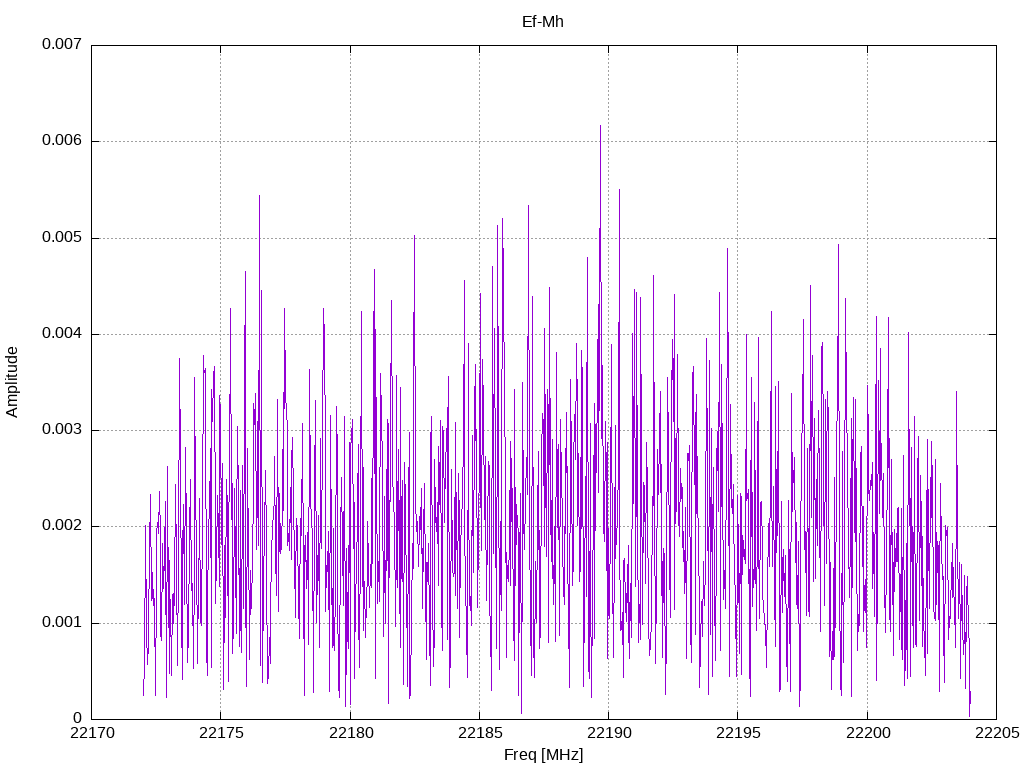Click the 0.003 y-axis tick label
This screenshot has height=768, width=1024.
[62, 430]
